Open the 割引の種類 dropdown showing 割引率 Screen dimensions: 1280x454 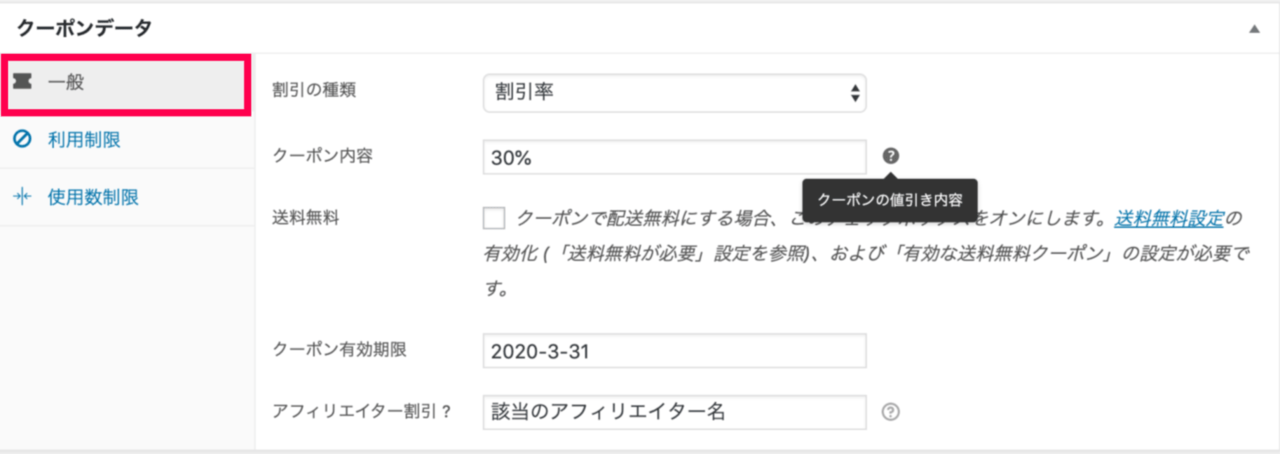(673, 93)
